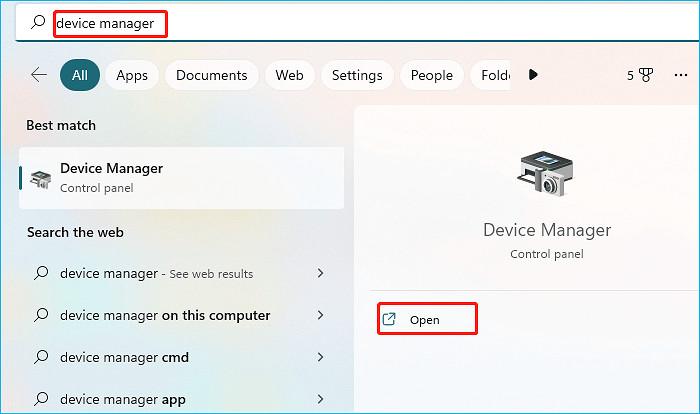Switch to the Apps filter tab
The width and height of the screenshot is (700, 414).
coord(132,75)
